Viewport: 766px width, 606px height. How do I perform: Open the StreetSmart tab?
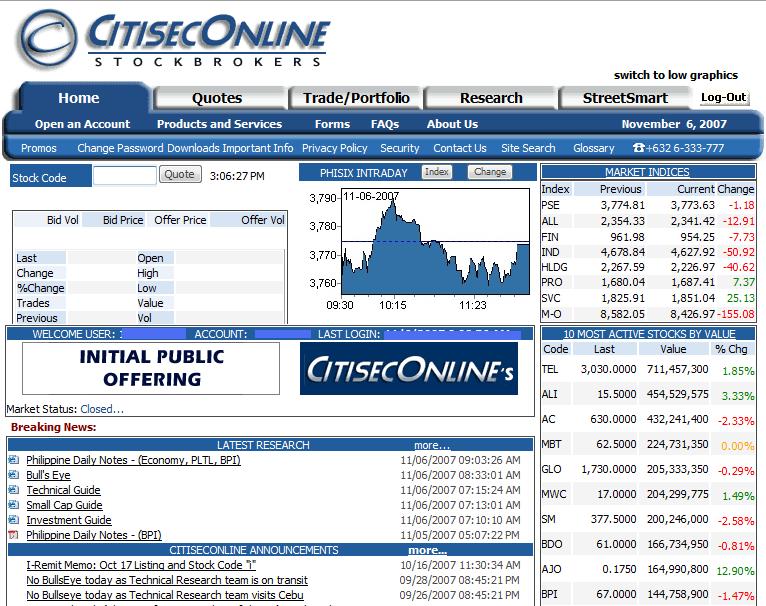[625, 98]
